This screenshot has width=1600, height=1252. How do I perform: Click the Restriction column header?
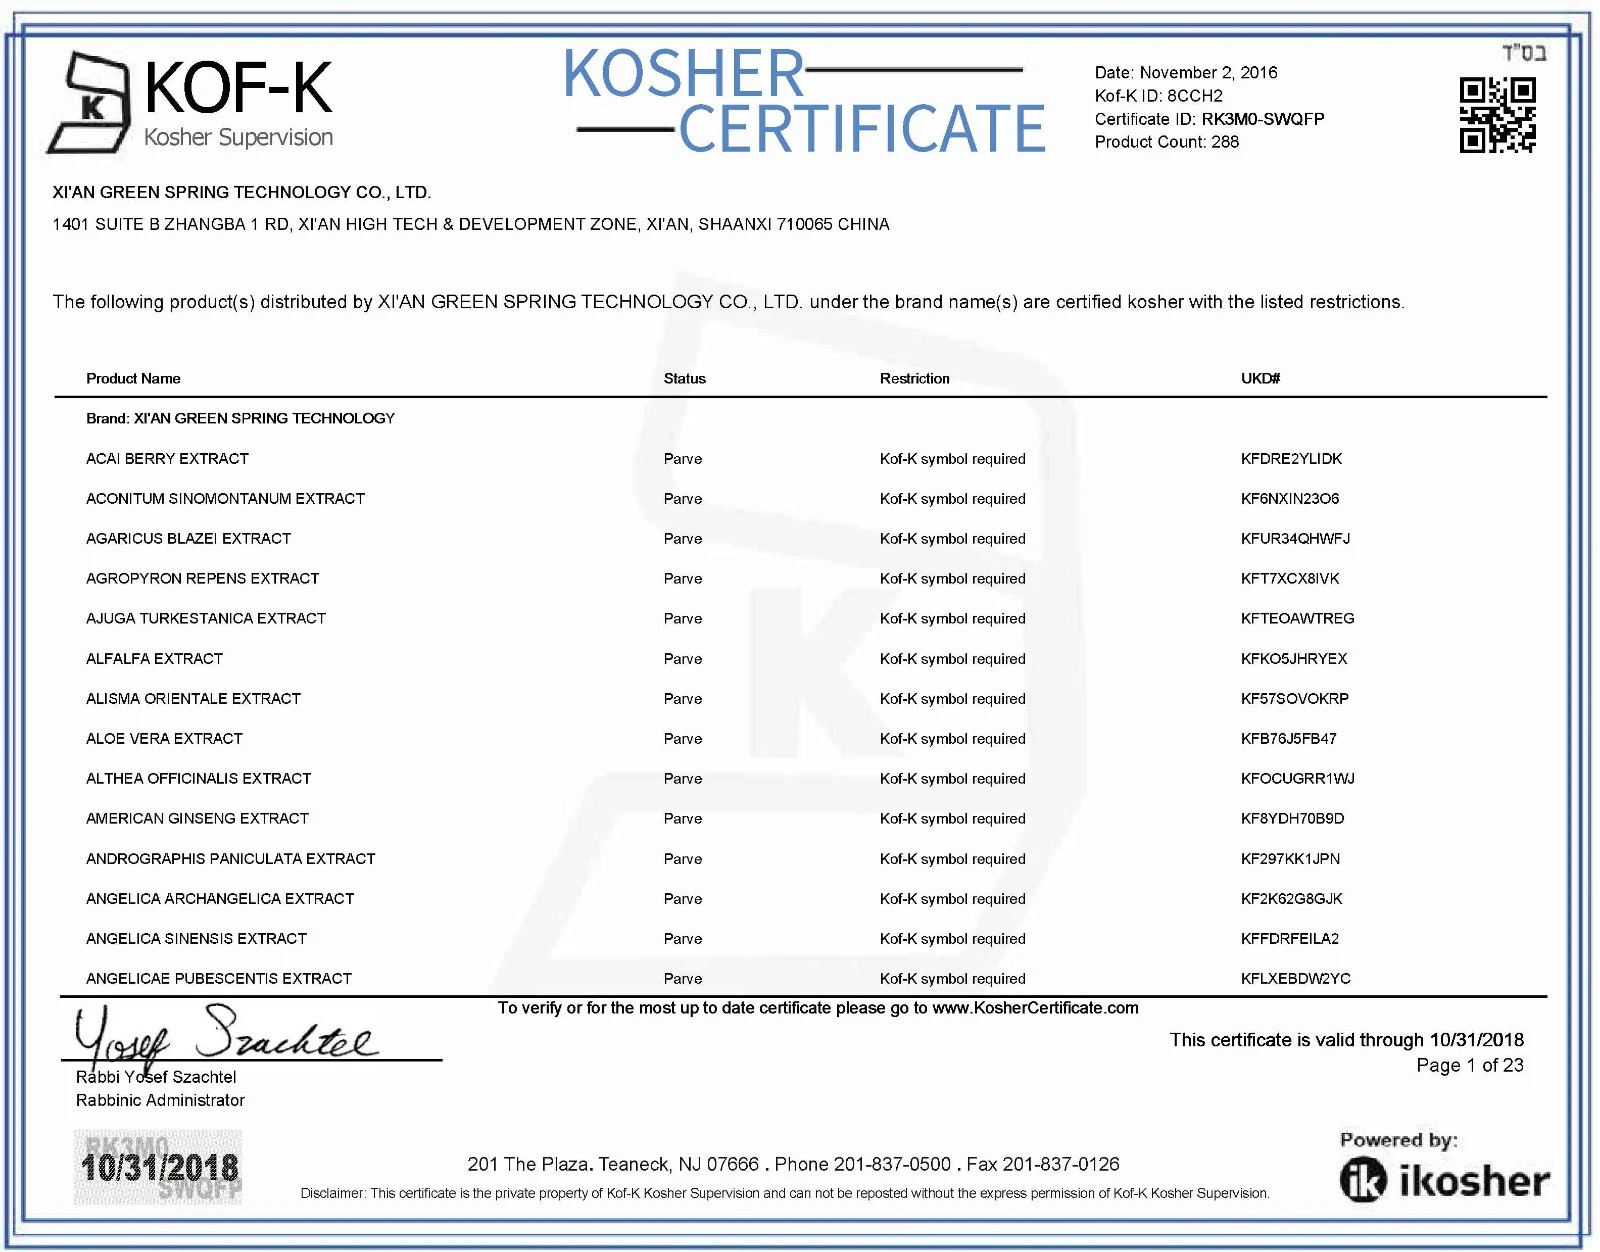tap(915, 378)
